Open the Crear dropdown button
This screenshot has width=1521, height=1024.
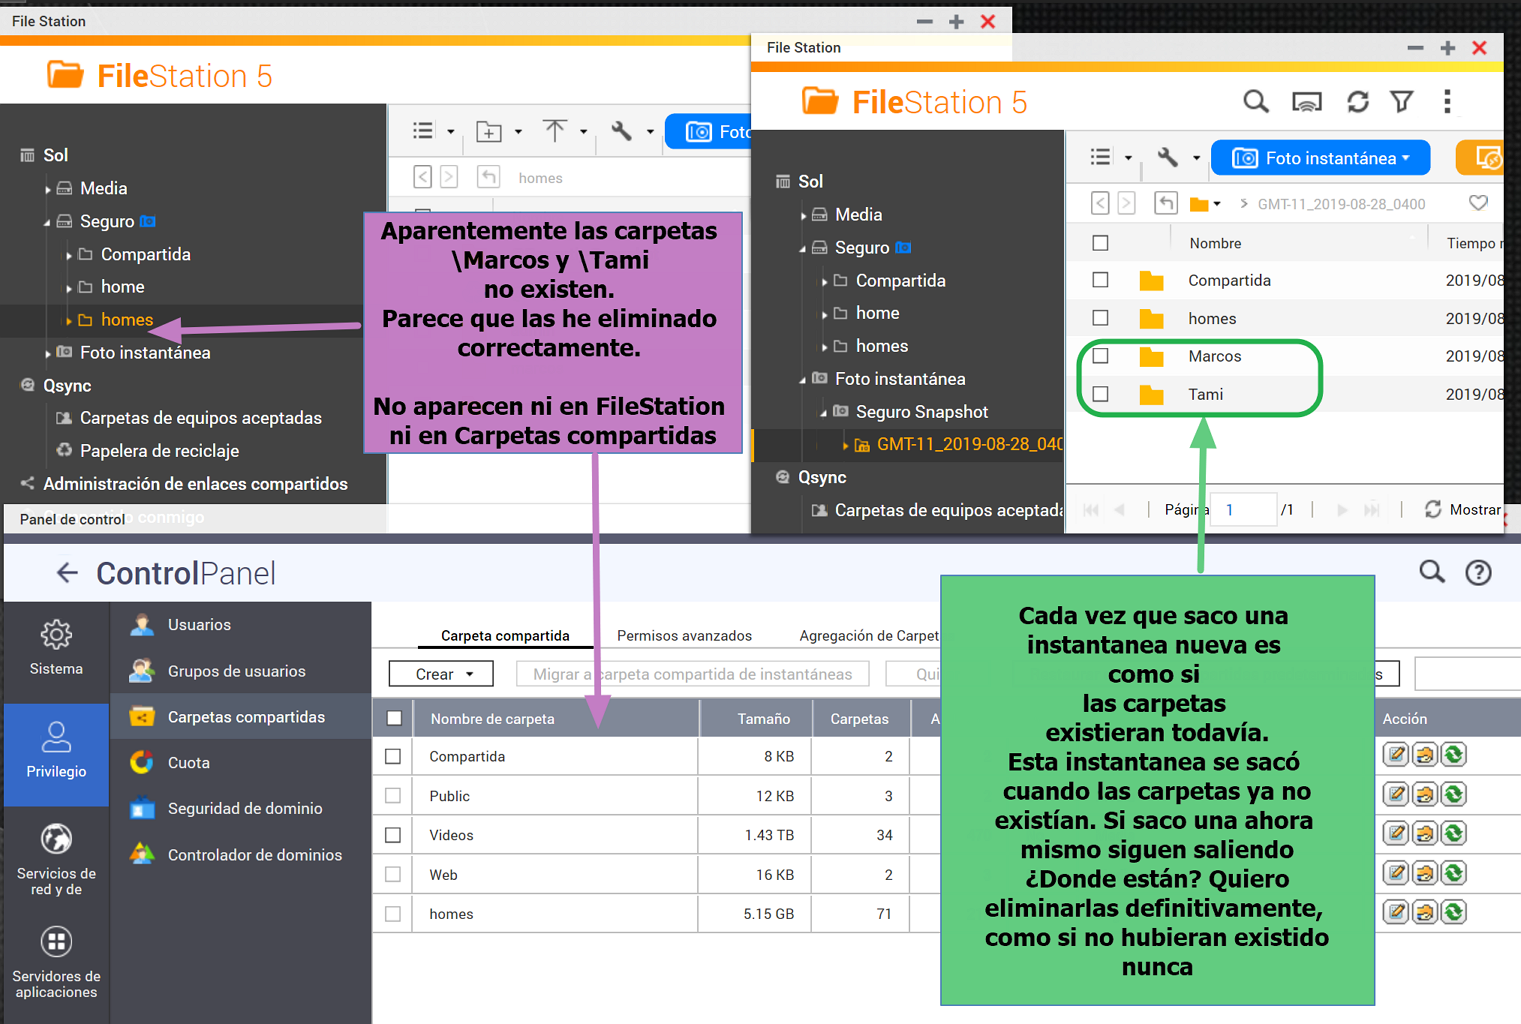(x=441, y=674)
